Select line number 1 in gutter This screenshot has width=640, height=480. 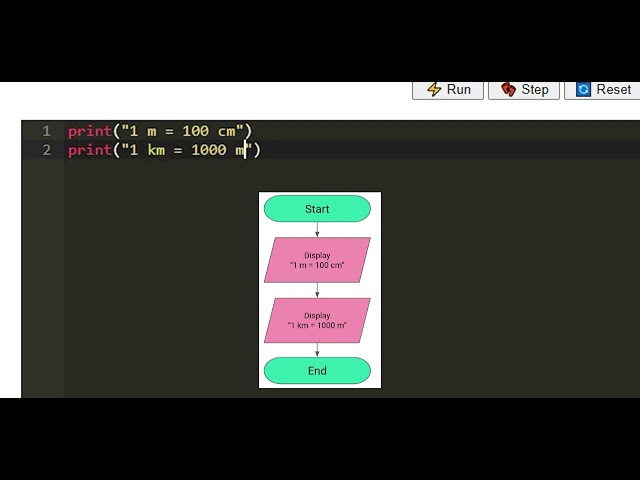pyautogui.click(x=47, y=131)
